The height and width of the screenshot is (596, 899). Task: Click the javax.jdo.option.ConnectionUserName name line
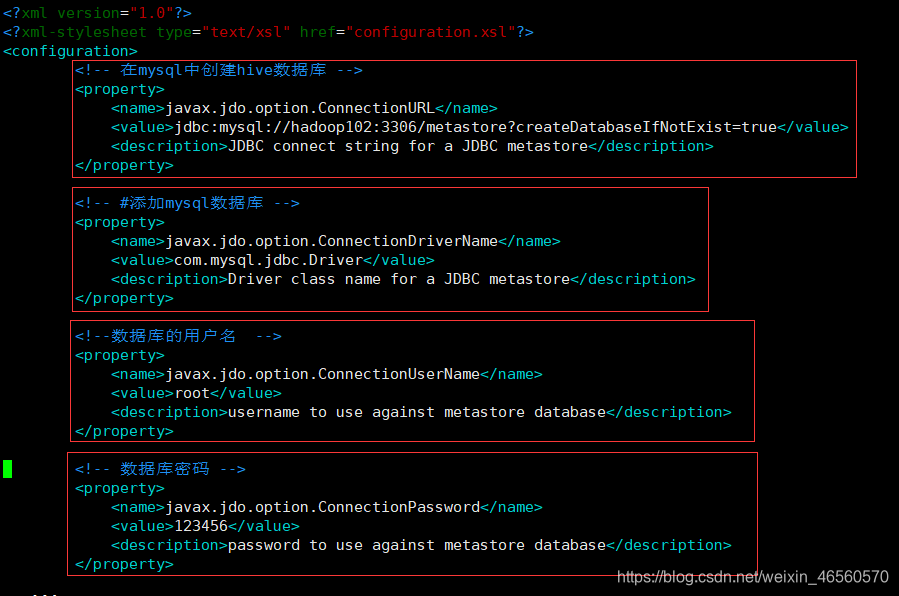pos(327,374)
